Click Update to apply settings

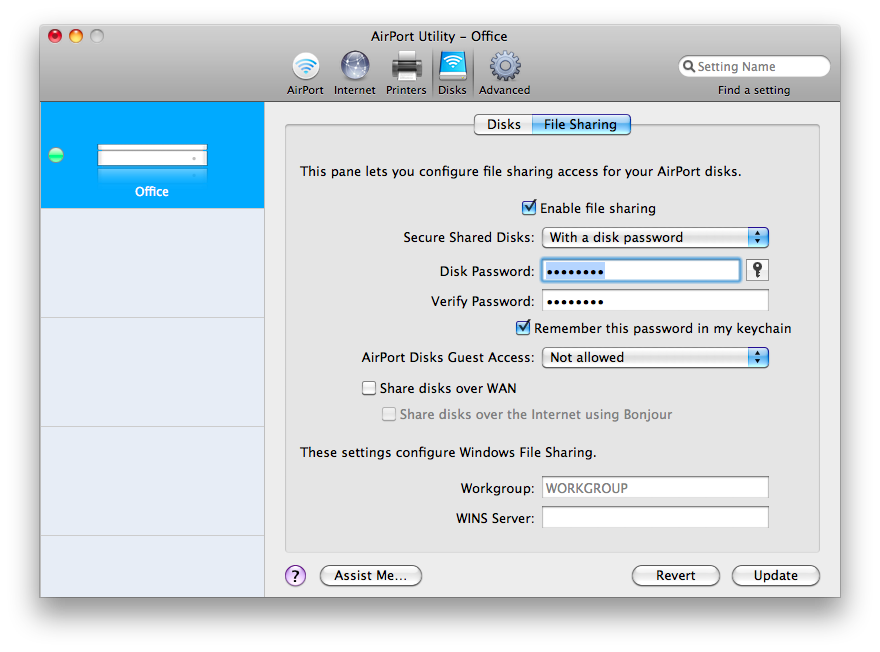(776, 575)
